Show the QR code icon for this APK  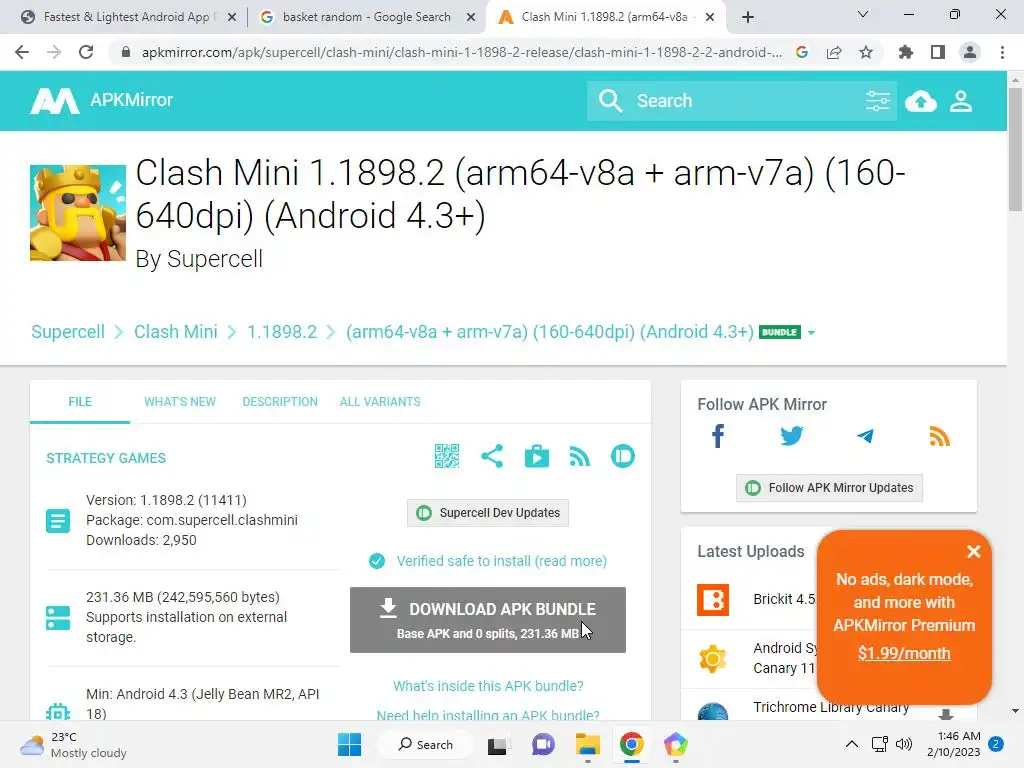coord(447,456)
